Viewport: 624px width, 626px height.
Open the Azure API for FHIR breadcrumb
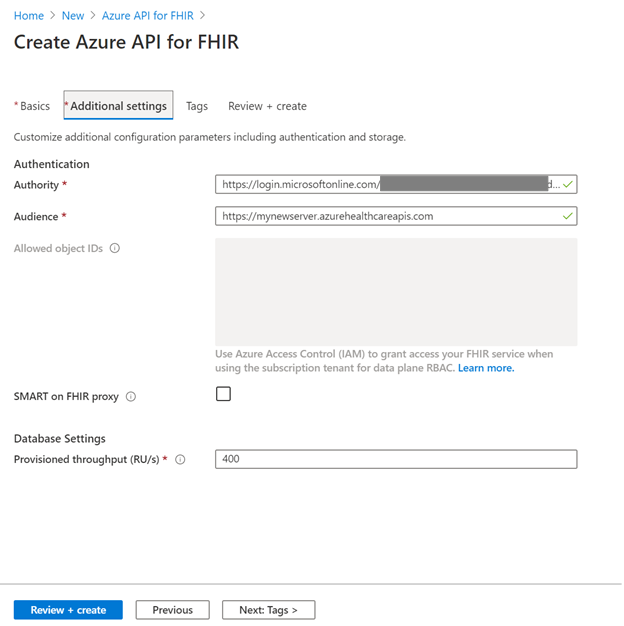point(147,16)
